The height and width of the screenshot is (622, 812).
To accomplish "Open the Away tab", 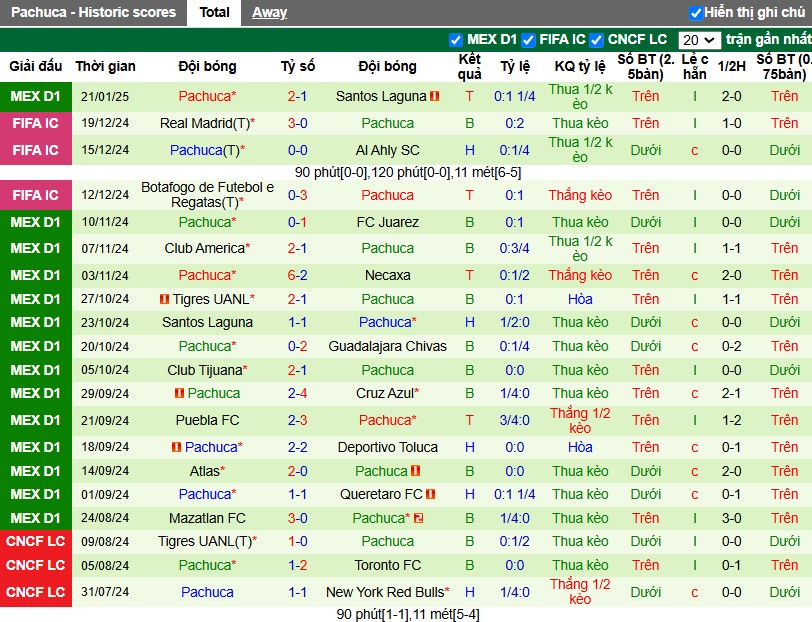I will click(x=269, y=12).
